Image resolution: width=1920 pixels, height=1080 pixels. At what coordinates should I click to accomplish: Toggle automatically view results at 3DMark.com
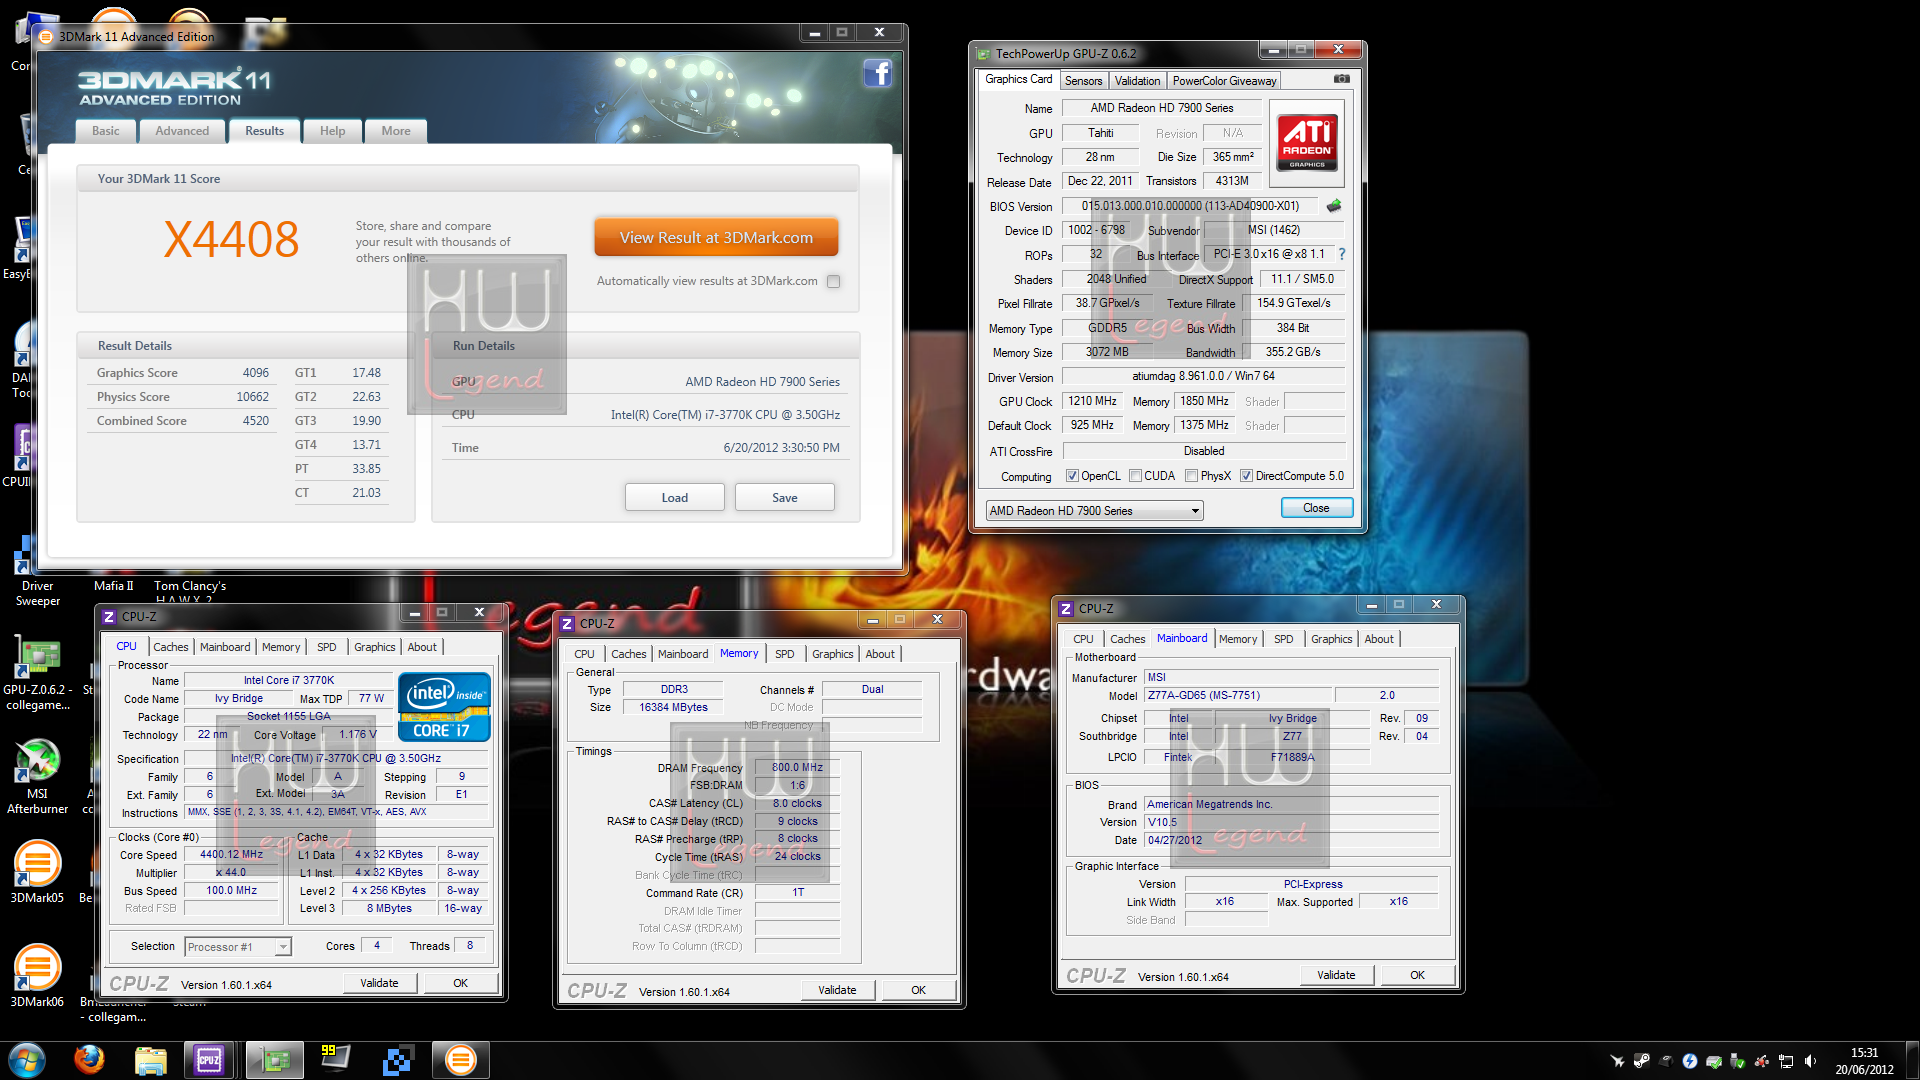[x=834, y=281]
